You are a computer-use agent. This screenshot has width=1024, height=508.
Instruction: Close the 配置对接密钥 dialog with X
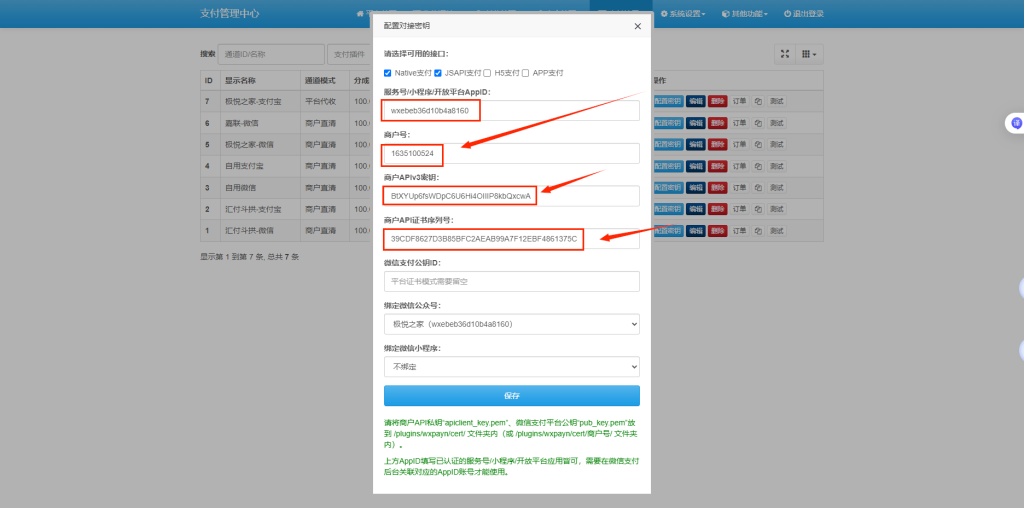pyautogui.click(x=637, y=27)
